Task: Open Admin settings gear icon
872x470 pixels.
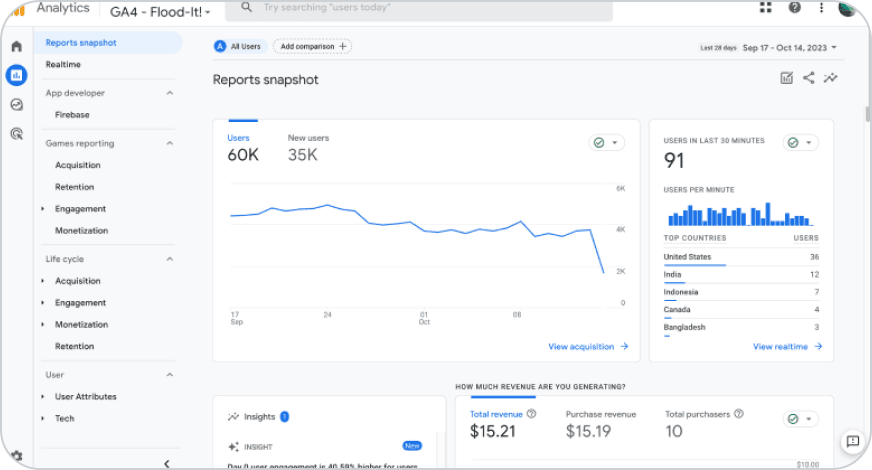Action: (x=17, y=456)
